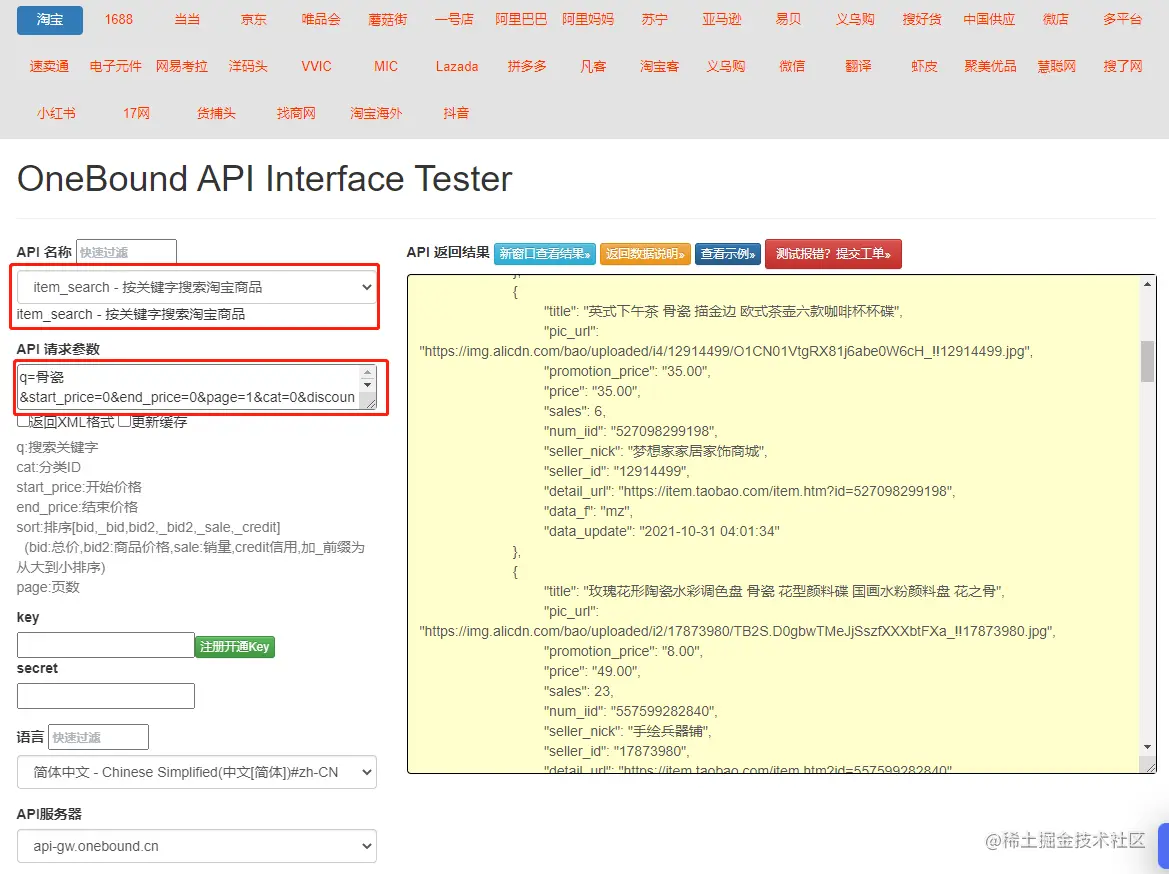Select the 淘宝 platform tab

[x=50, y=20]
